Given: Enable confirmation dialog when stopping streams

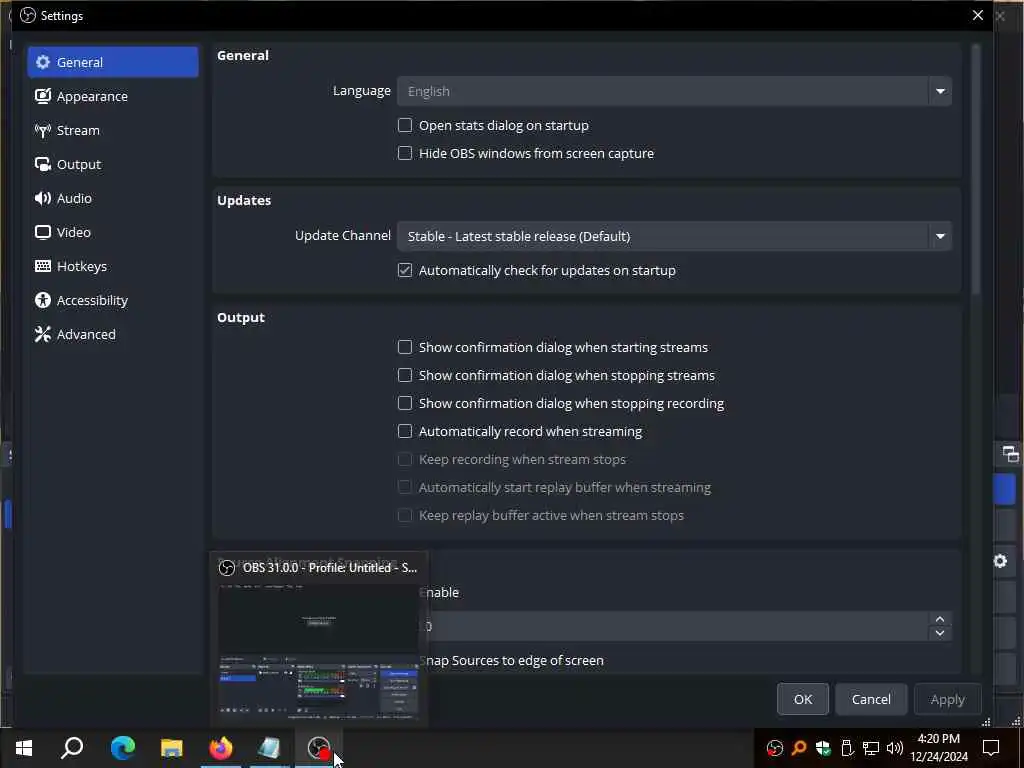Looking at the screenshot, I should [405, 375].
